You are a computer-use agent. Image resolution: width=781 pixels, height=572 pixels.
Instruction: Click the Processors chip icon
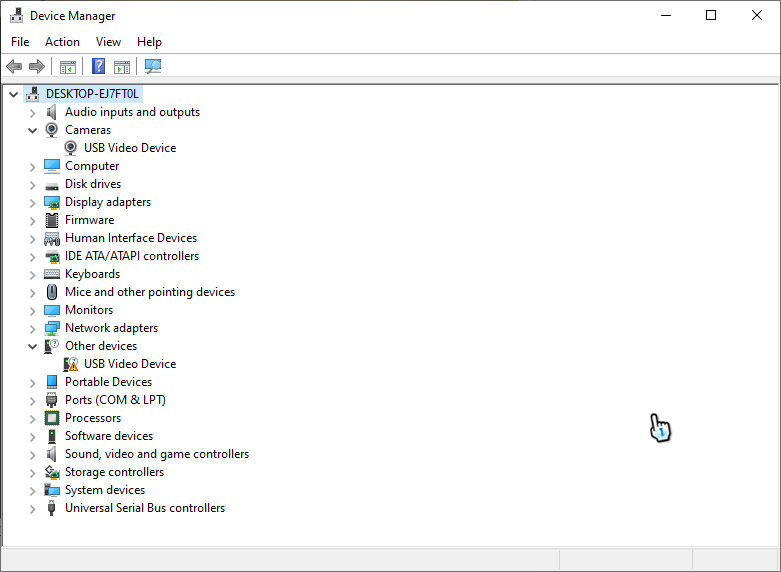[52, 418]
